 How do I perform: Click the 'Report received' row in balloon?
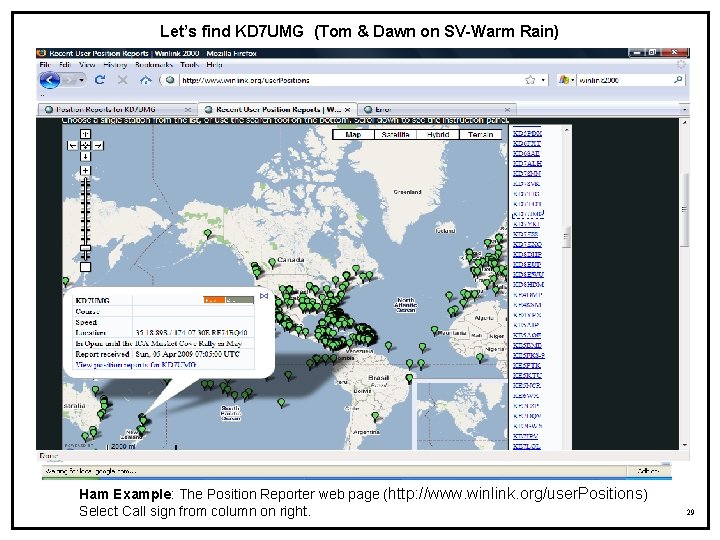pyautogui.click(x=164, y=354)
